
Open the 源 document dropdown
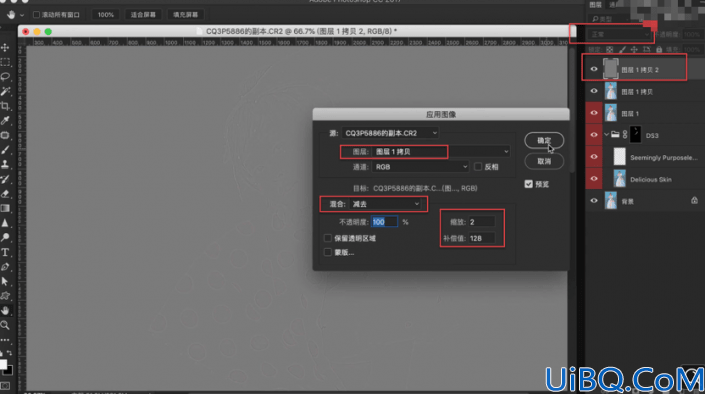click(390, 133)
